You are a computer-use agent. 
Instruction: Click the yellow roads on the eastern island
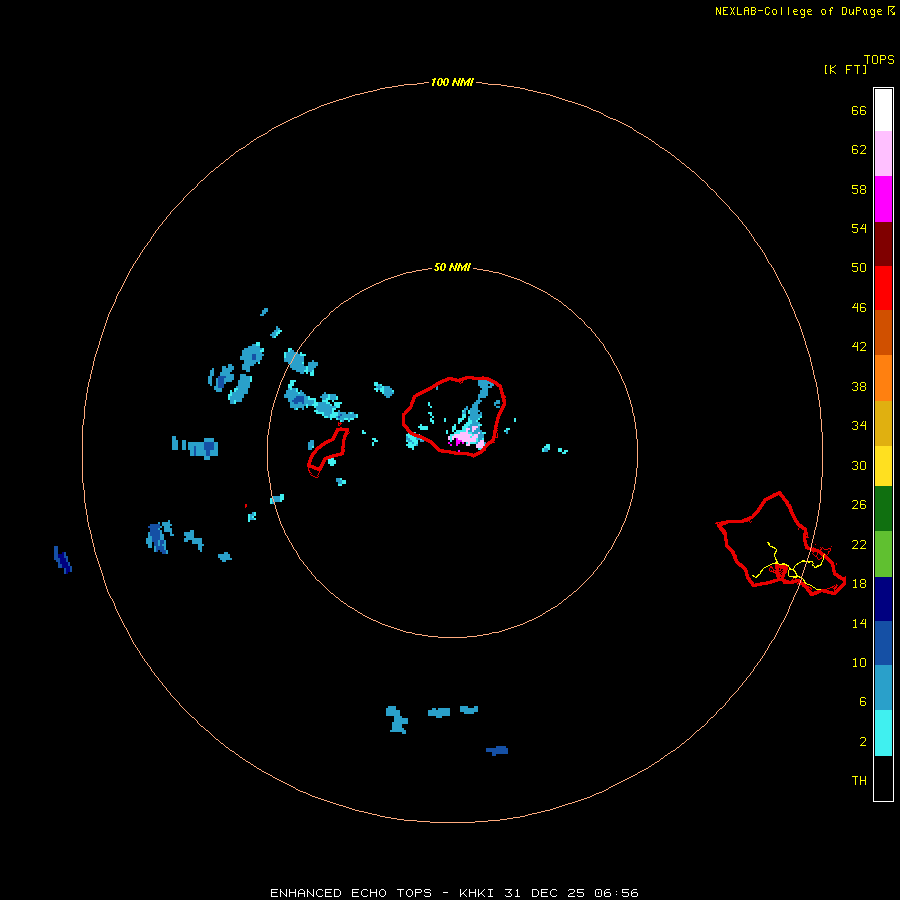click(791, 567)
